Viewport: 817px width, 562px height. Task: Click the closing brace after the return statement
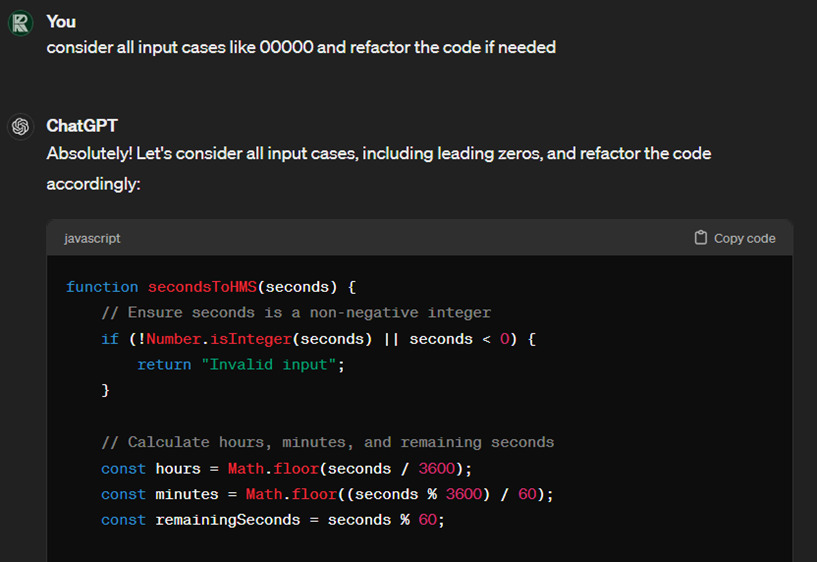(x=105, y=390)
